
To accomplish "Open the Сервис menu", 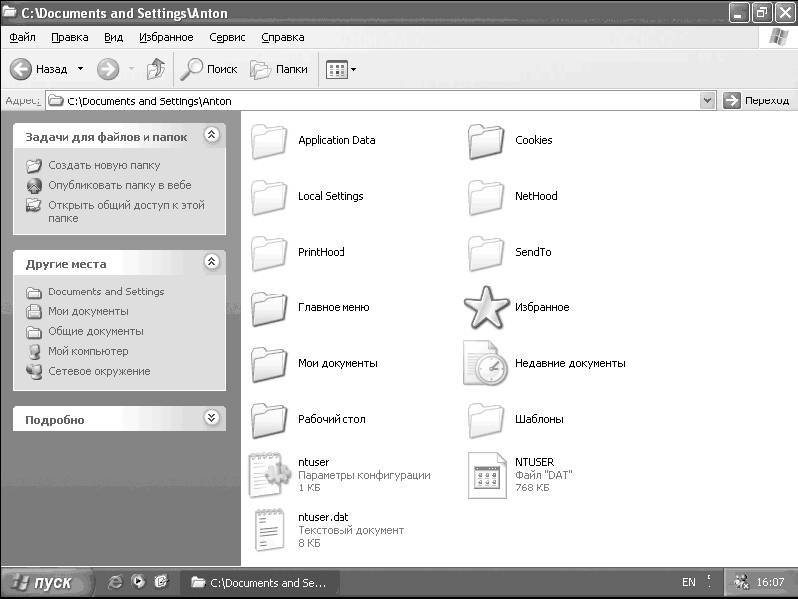I will tap(227, 37).
